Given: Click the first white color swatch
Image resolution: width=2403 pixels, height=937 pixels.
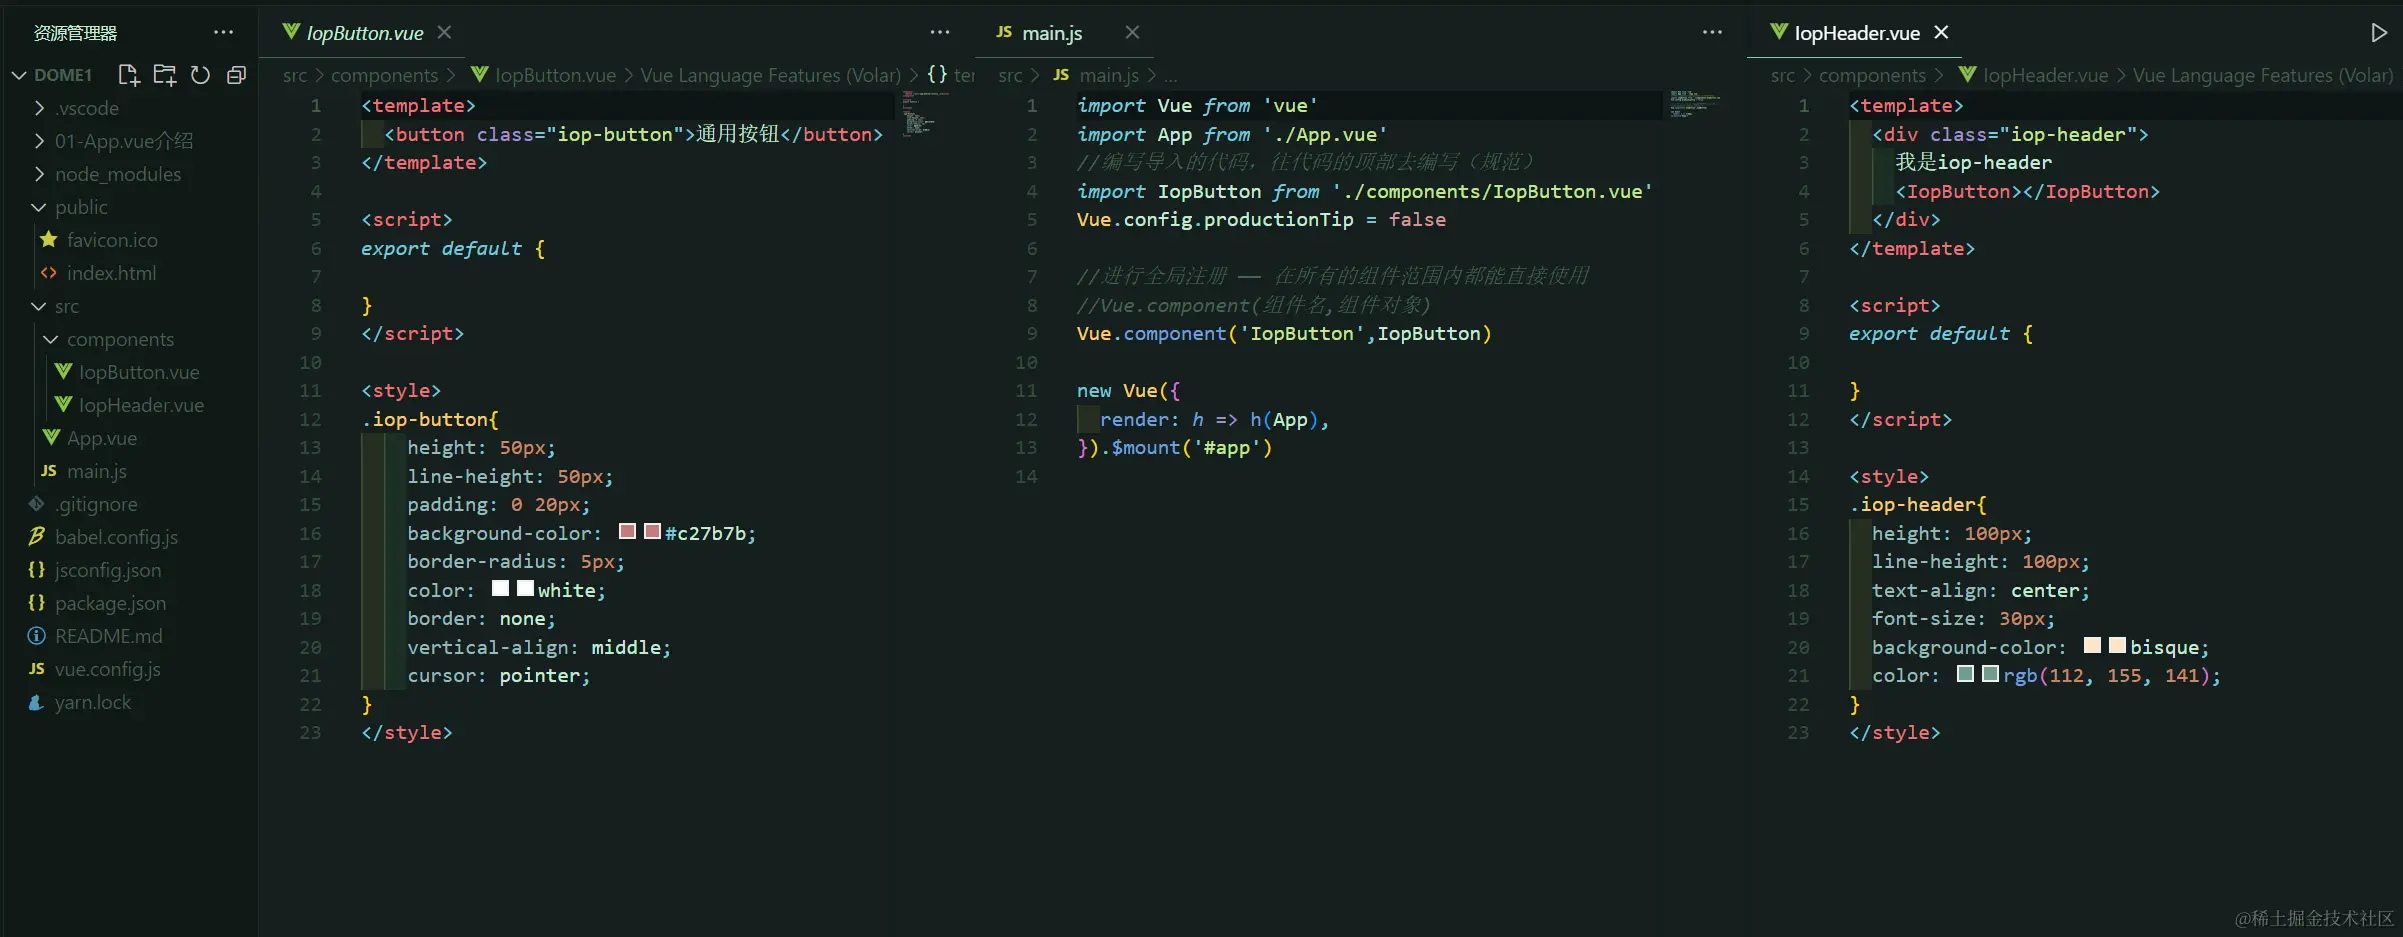Looking at the screenshot, I should pyautogui.click(x=500, y=588).
